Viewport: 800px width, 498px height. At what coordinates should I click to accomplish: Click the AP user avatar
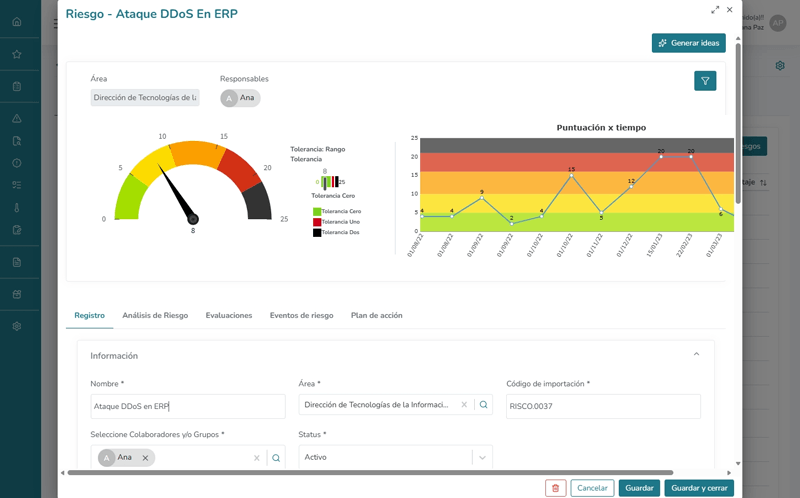[x=778, y=23]
